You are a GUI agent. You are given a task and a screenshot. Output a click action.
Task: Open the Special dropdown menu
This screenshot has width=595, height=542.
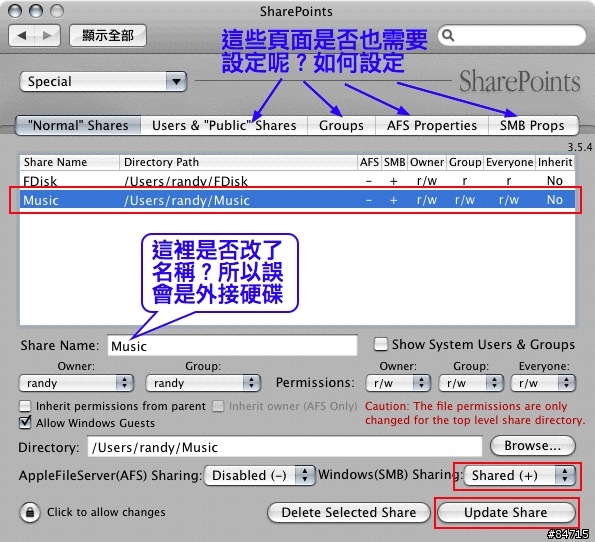tap(103, 81)
